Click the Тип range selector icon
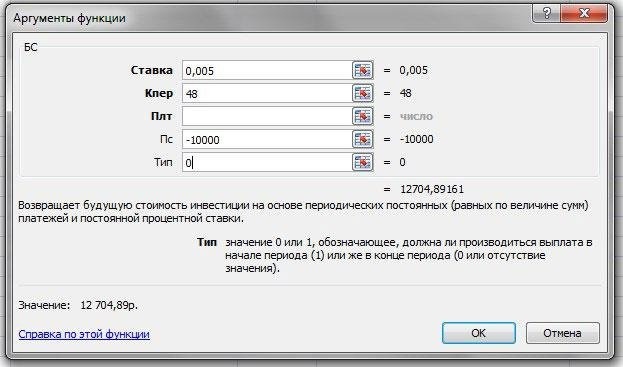This screenshot has width=623, height=367. (x=362, y=162)
